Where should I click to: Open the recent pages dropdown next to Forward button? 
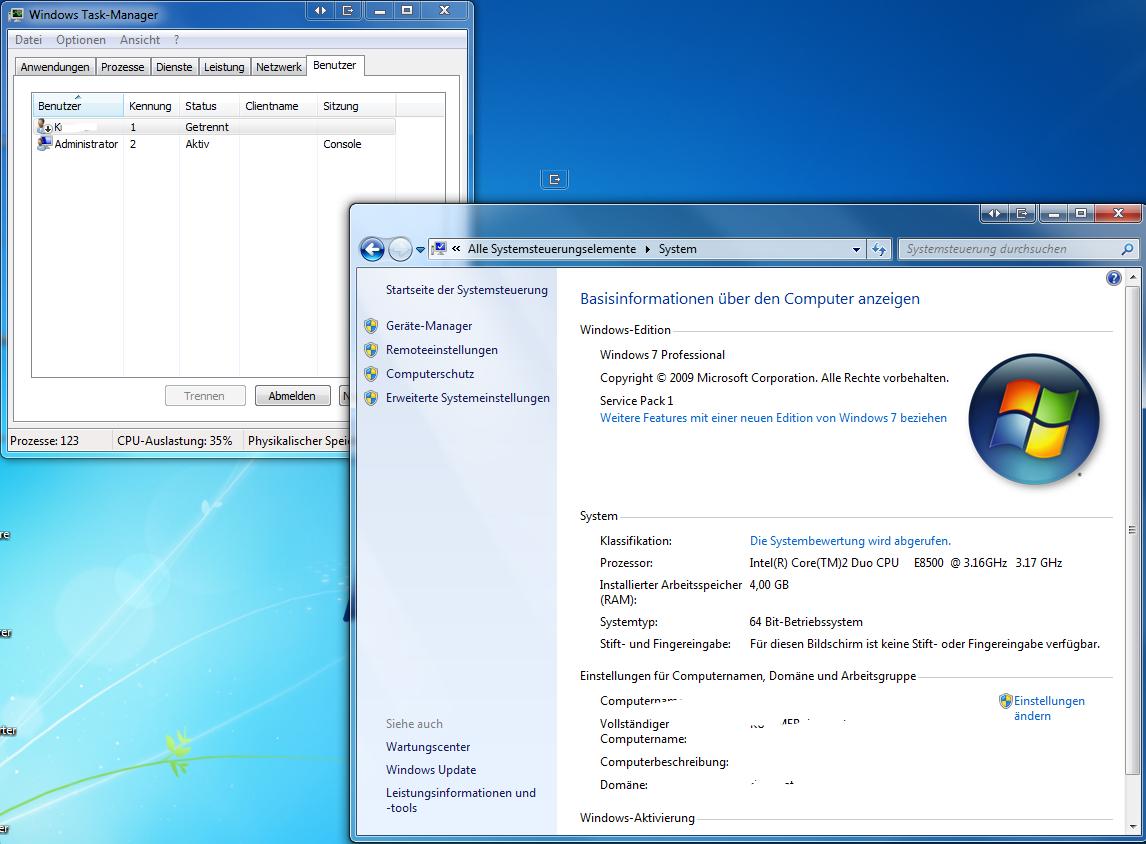pos(420,249)
